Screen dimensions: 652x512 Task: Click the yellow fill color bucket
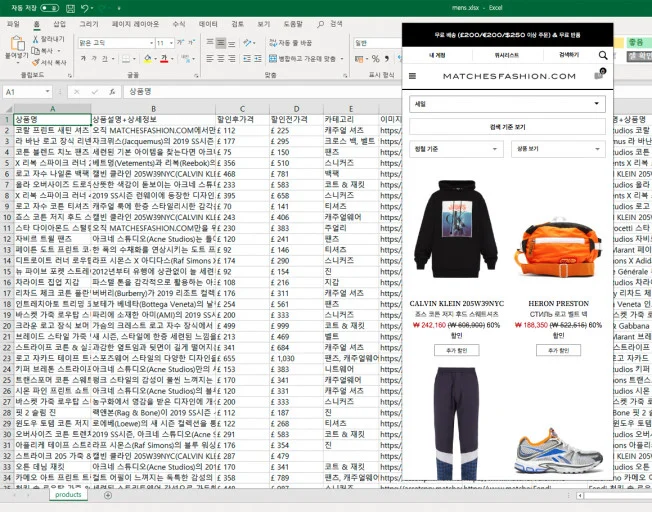click(x=148, y=59)
